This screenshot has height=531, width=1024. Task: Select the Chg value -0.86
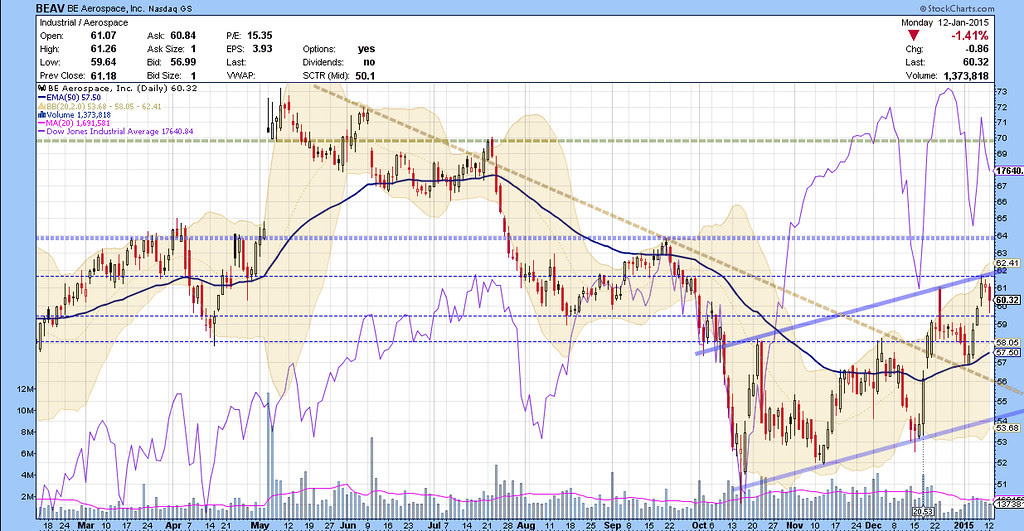[977, 49]
